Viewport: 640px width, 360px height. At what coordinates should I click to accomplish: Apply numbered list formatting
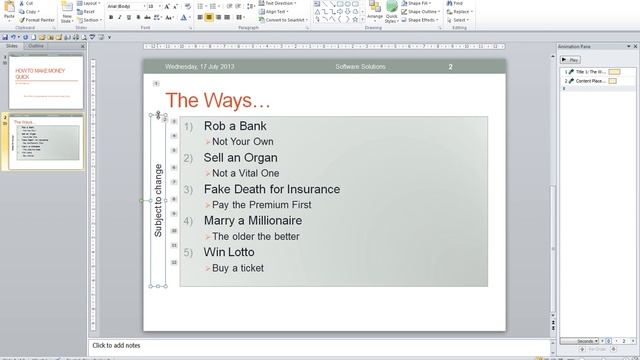coord(213,7)
